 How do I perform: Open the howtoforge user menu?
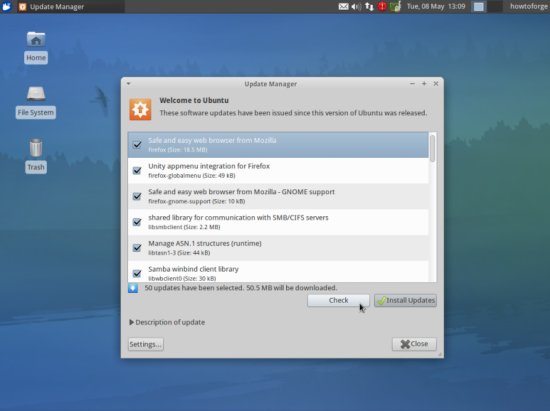click(x=528, y=6)
